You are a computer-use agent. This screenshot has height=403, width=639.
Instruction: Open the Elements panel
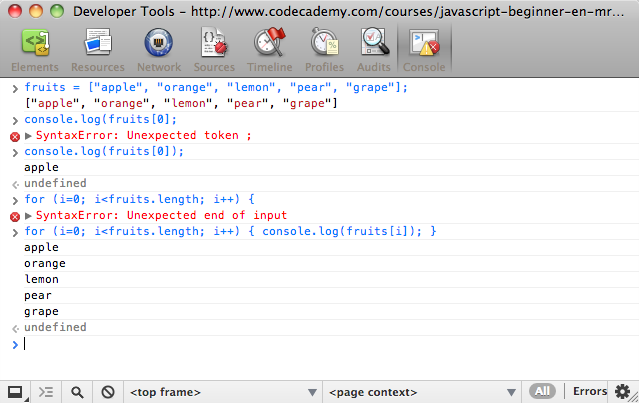coord(35,49)
